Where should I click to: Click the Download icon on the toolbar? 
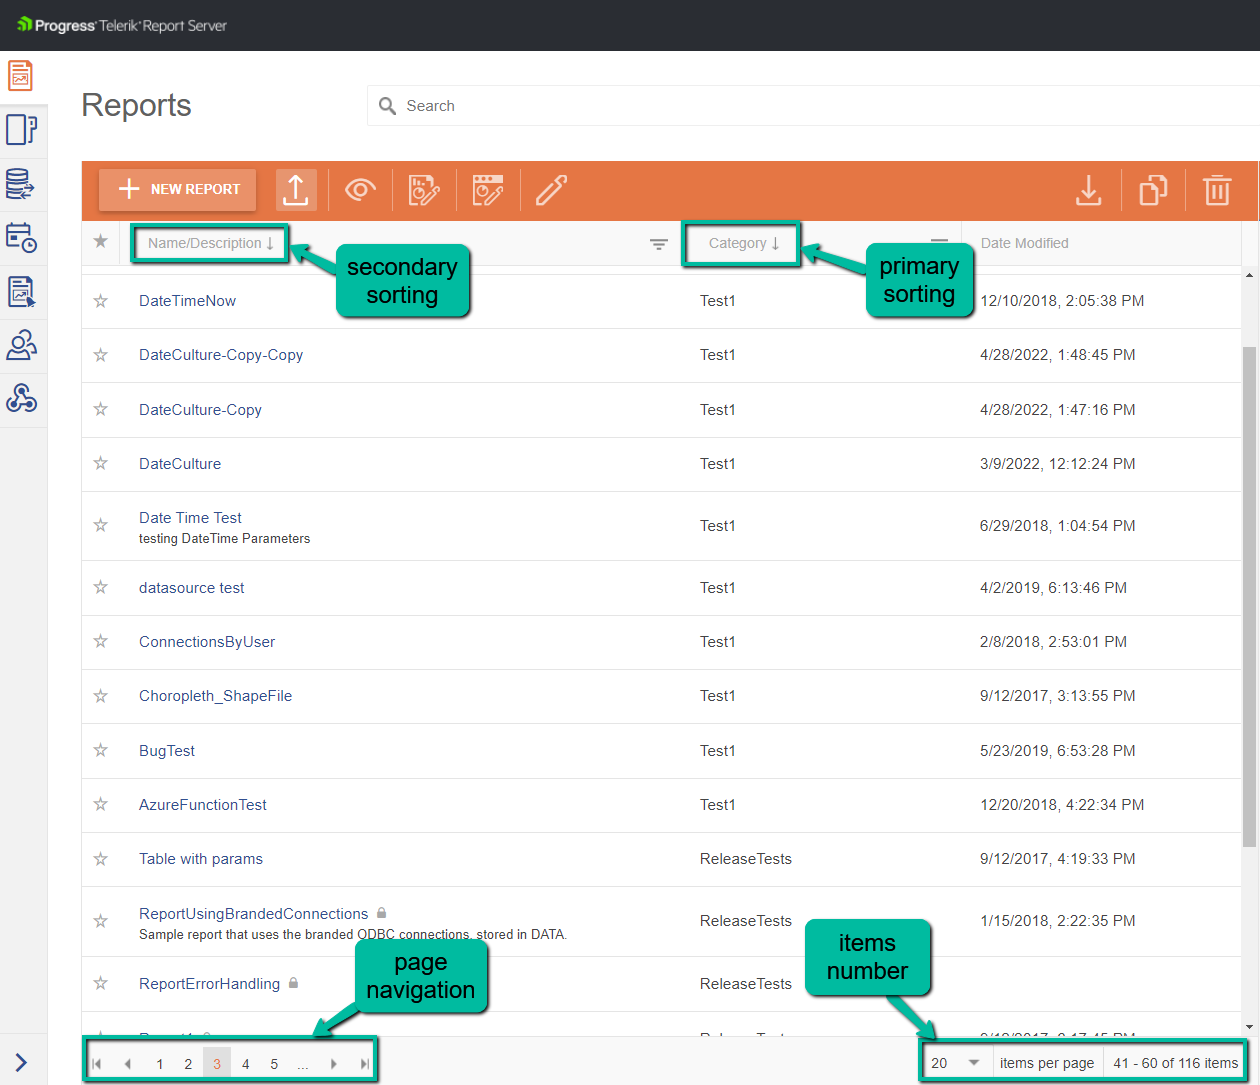point(1089,189)
